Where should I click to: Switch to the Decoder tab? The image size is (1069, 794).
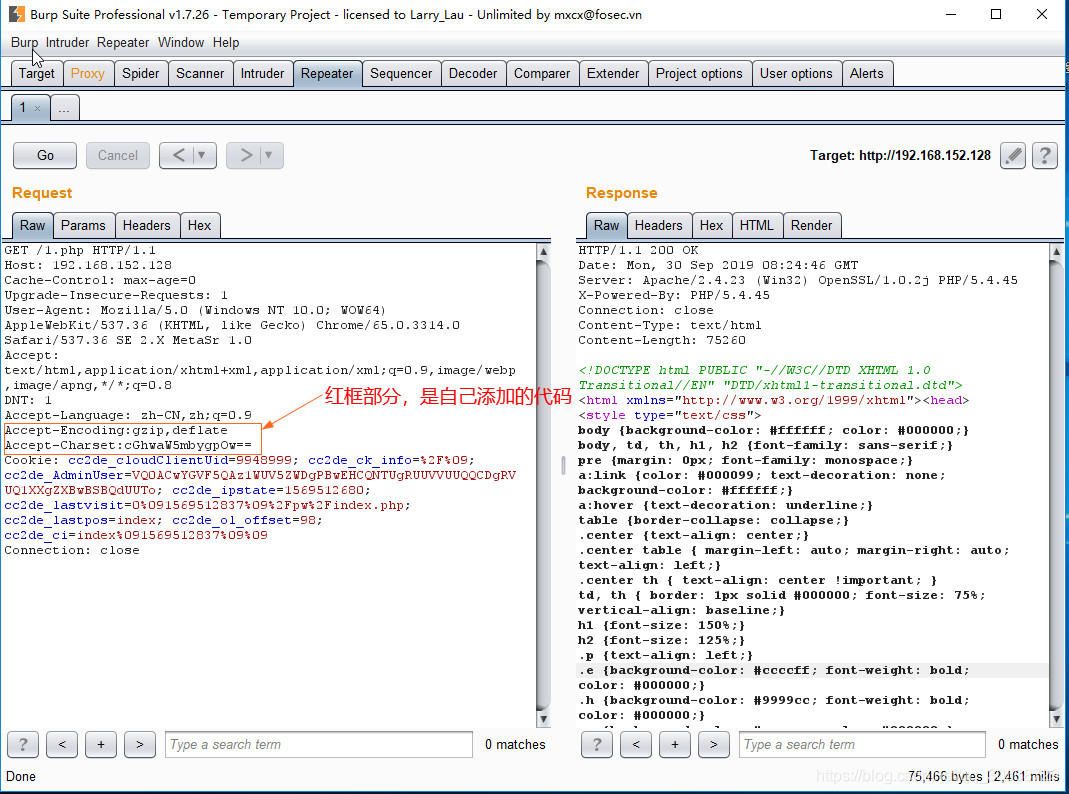tap(473, 74)
